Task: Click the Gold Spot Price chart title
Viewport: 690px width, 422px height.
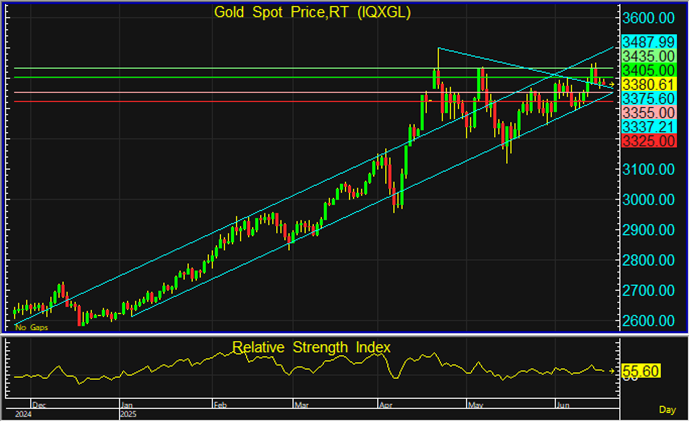Action: tap(312, 12)
